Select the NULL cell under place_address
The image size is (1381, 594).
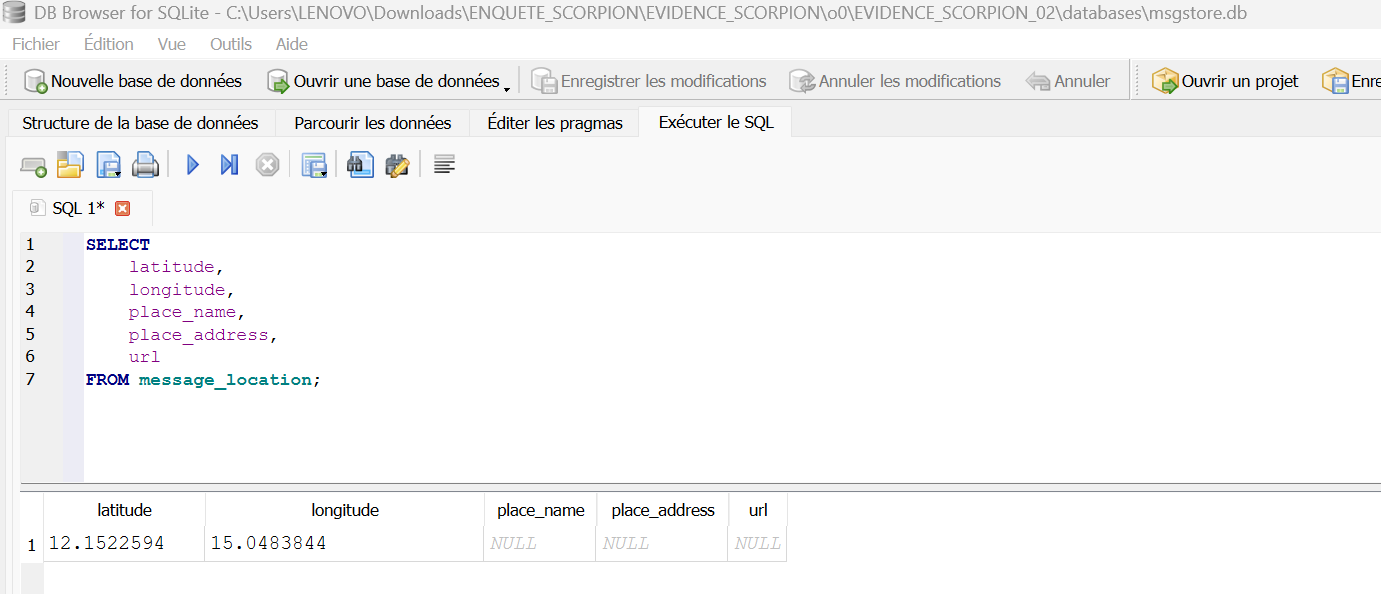(663, 544)
